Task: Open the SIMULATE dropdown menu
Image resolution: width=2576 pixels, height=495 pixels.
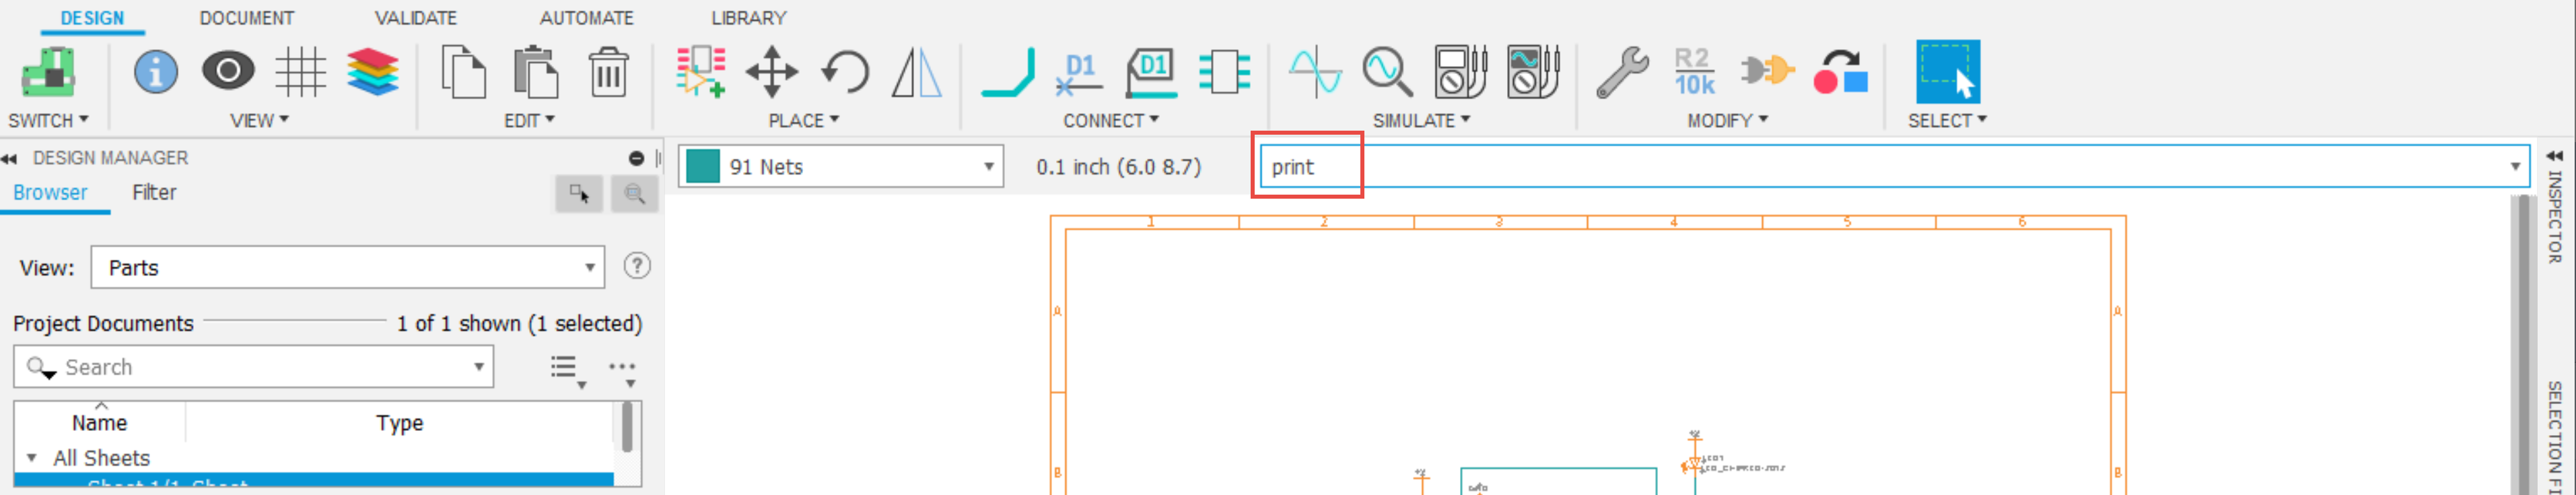Action: click(x=1421, y=120)
